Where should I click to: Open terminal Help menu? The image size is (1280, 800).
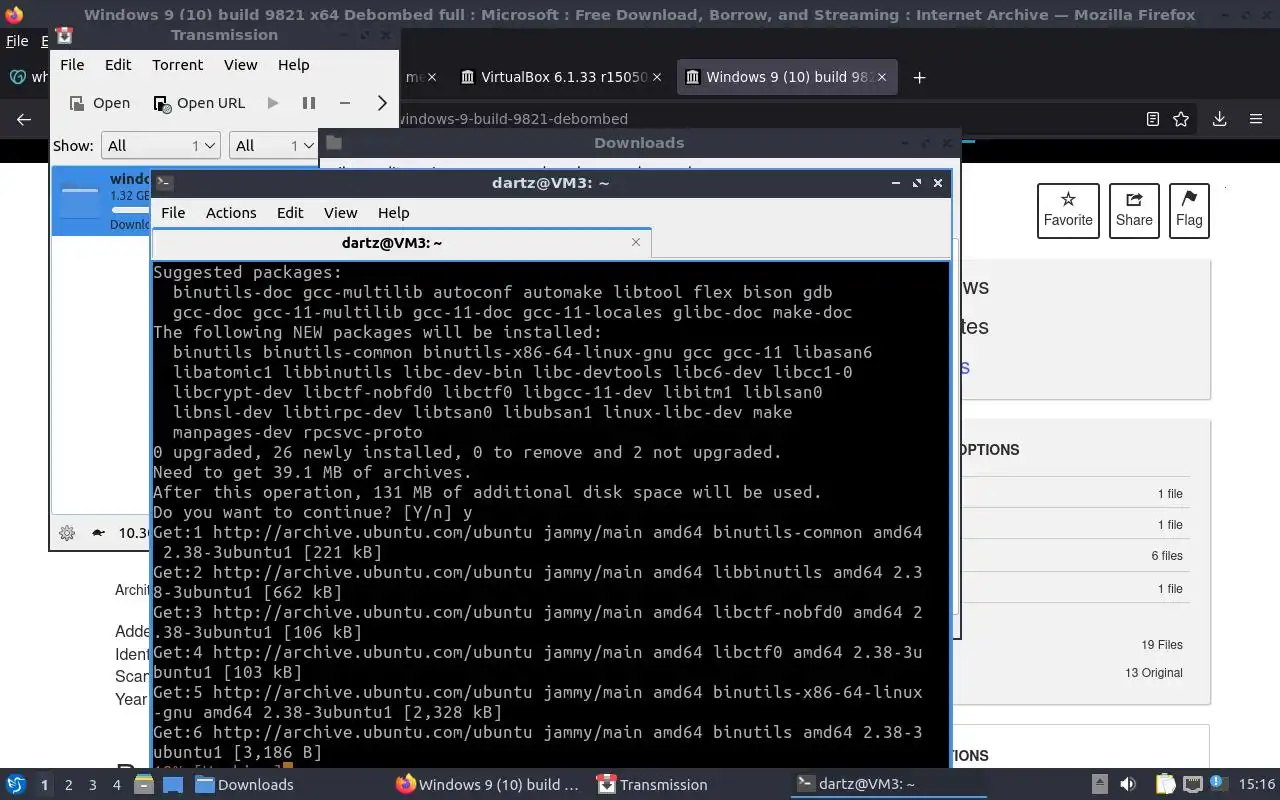[393, 213]
